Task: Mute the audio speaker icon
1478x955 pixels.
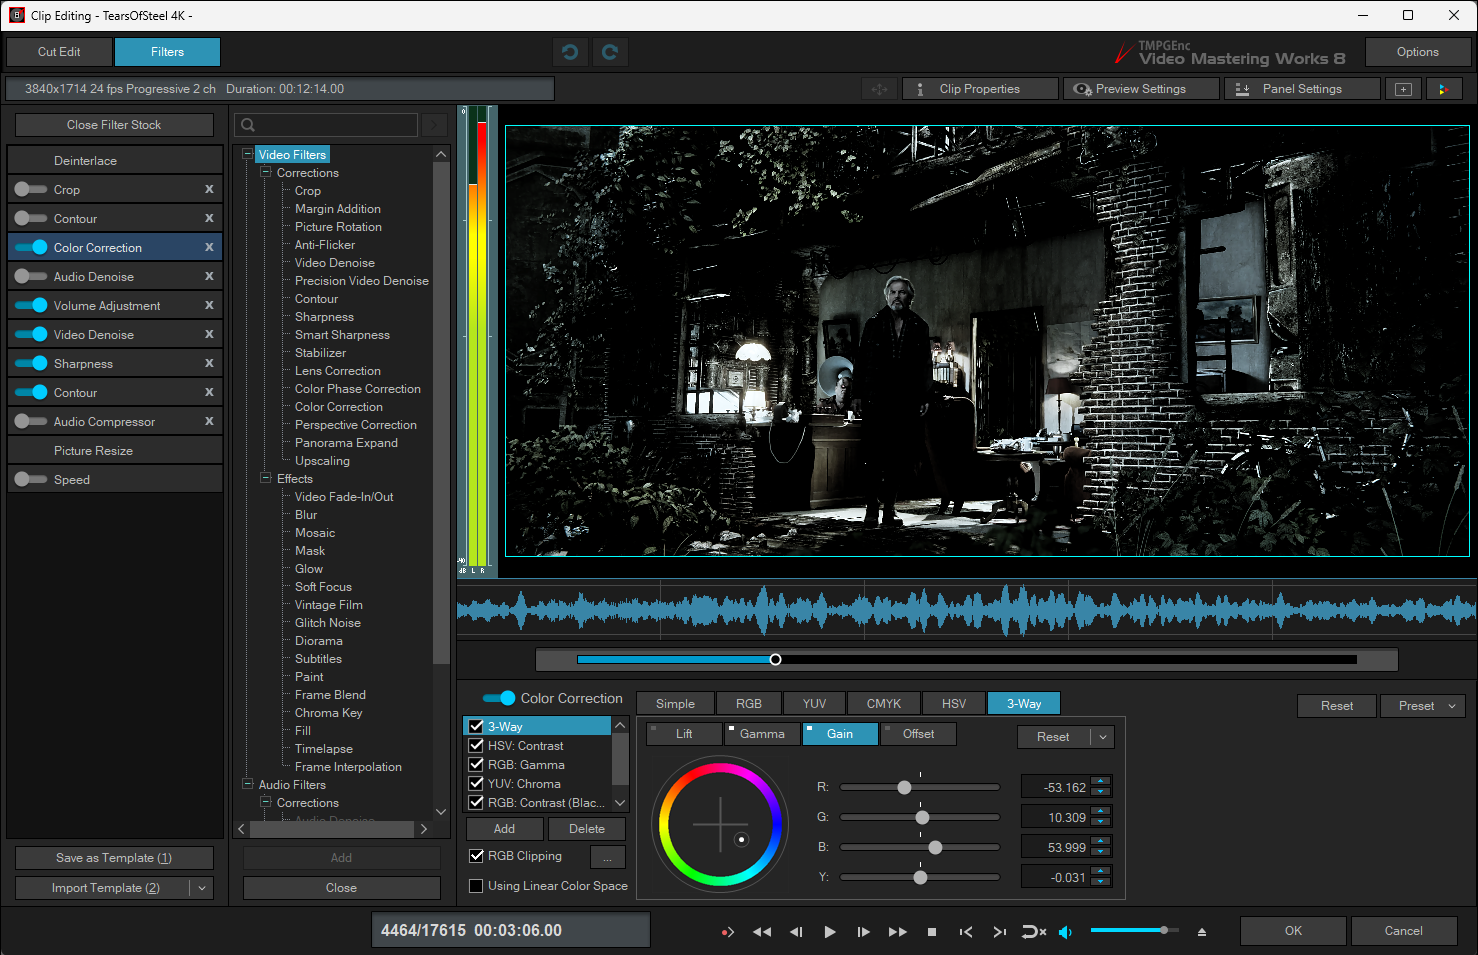Action: pos(1066,931)
